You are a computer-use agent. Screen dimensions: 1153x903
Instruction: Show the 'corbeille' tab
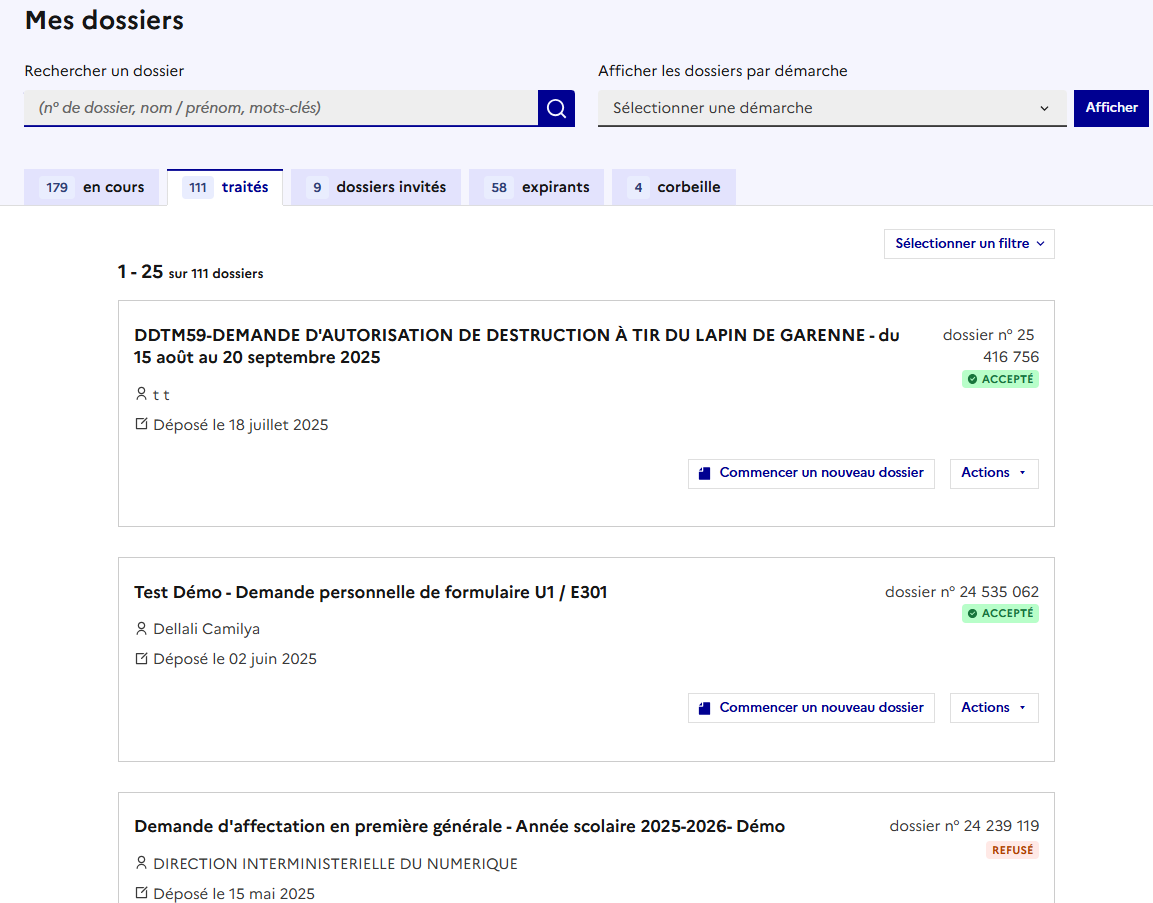click(673, 188)
